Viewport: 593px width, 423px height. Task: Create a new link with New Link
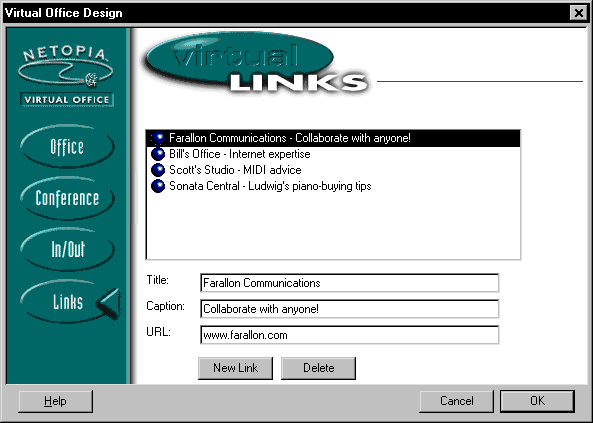[x=235, y=368]
